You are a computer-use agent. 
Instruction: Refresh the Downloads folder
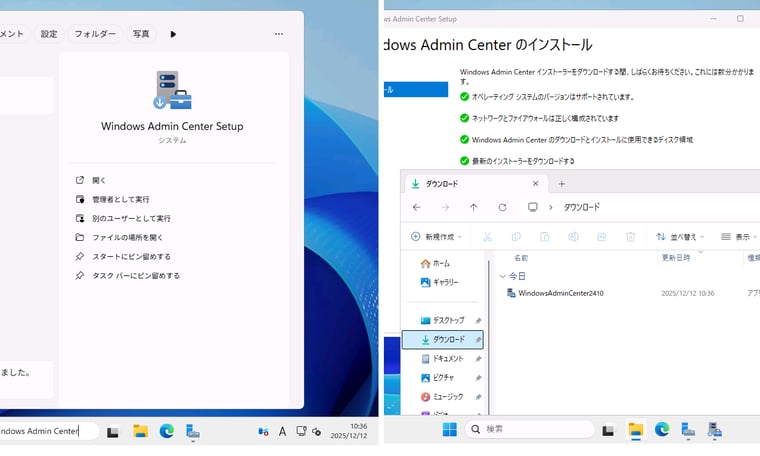click(x=502, y=207)
